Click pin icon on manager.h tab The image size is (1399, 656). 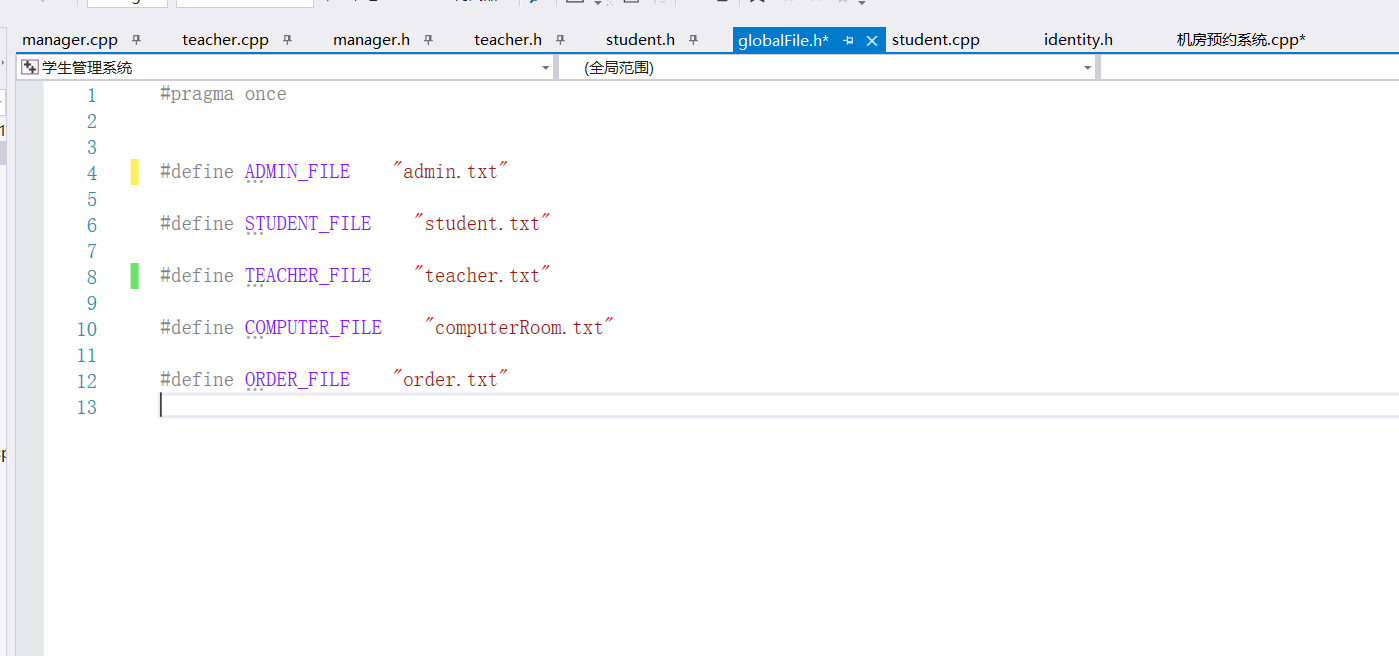coord(428,40)
